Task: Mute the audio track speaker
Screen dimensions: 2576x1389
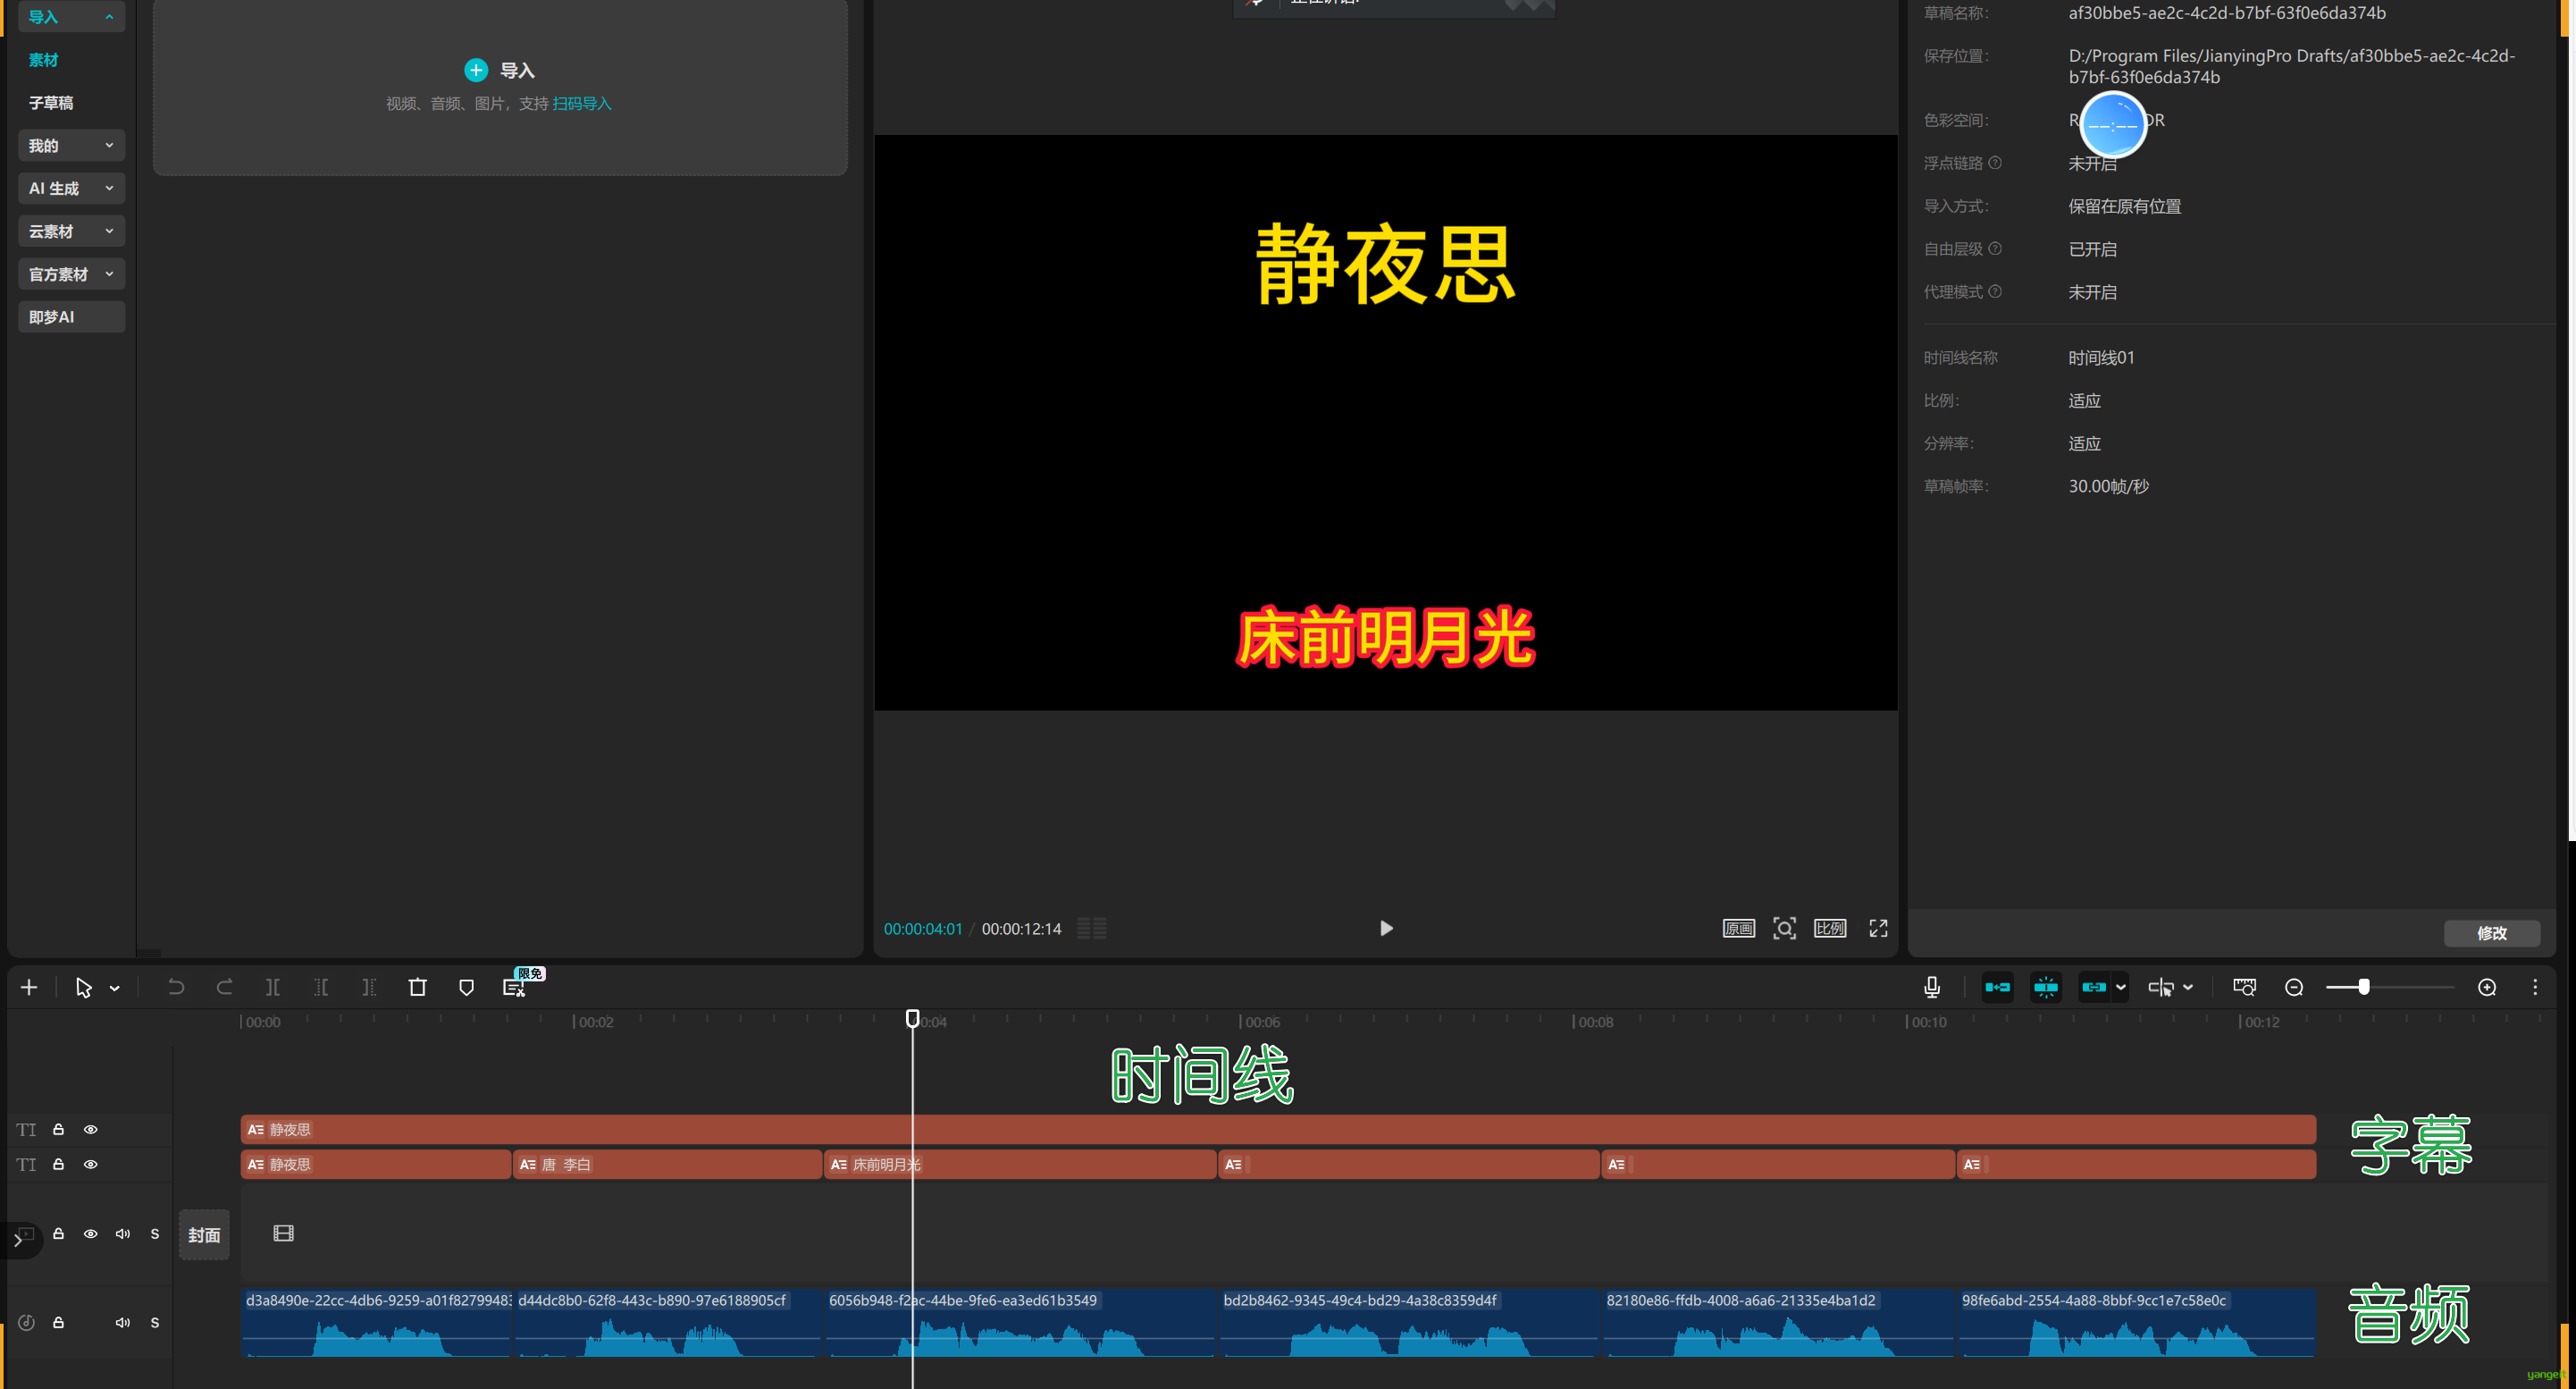Action: point(122,1322)
